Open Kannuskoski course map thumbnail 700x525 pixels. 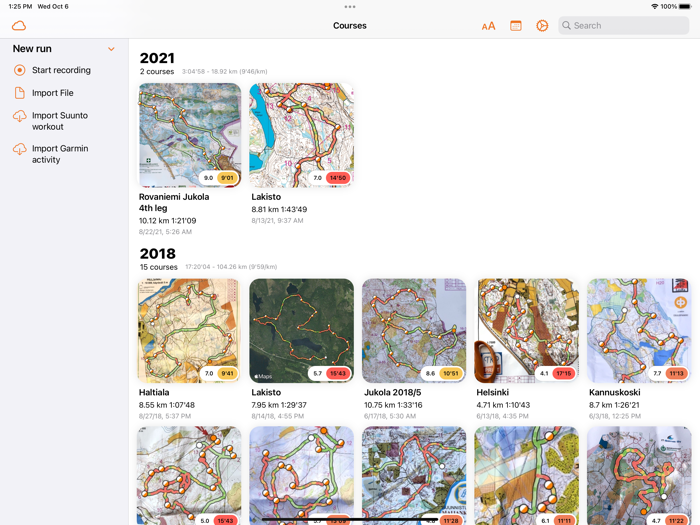coord(639,331)
